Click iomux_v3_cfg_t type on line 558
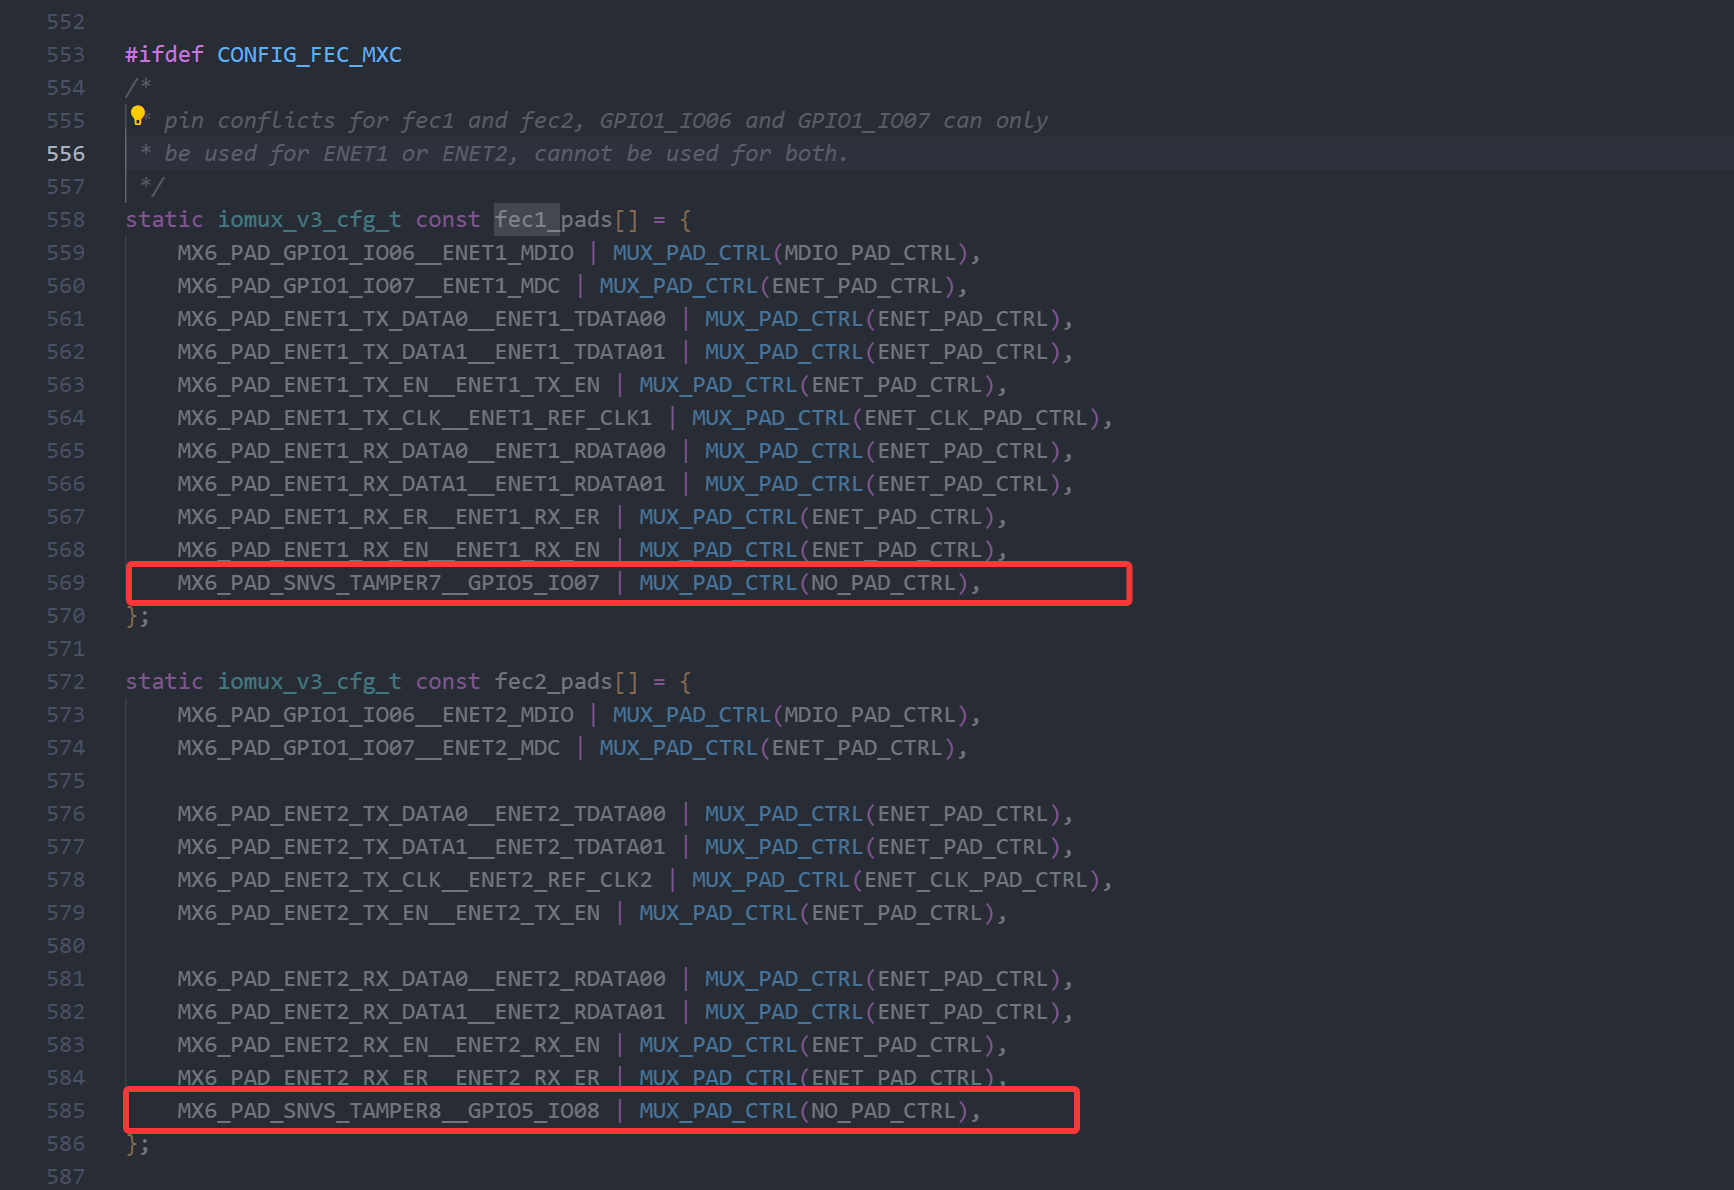Viewport: 1734px width, 1190px height. coord(309,219)
